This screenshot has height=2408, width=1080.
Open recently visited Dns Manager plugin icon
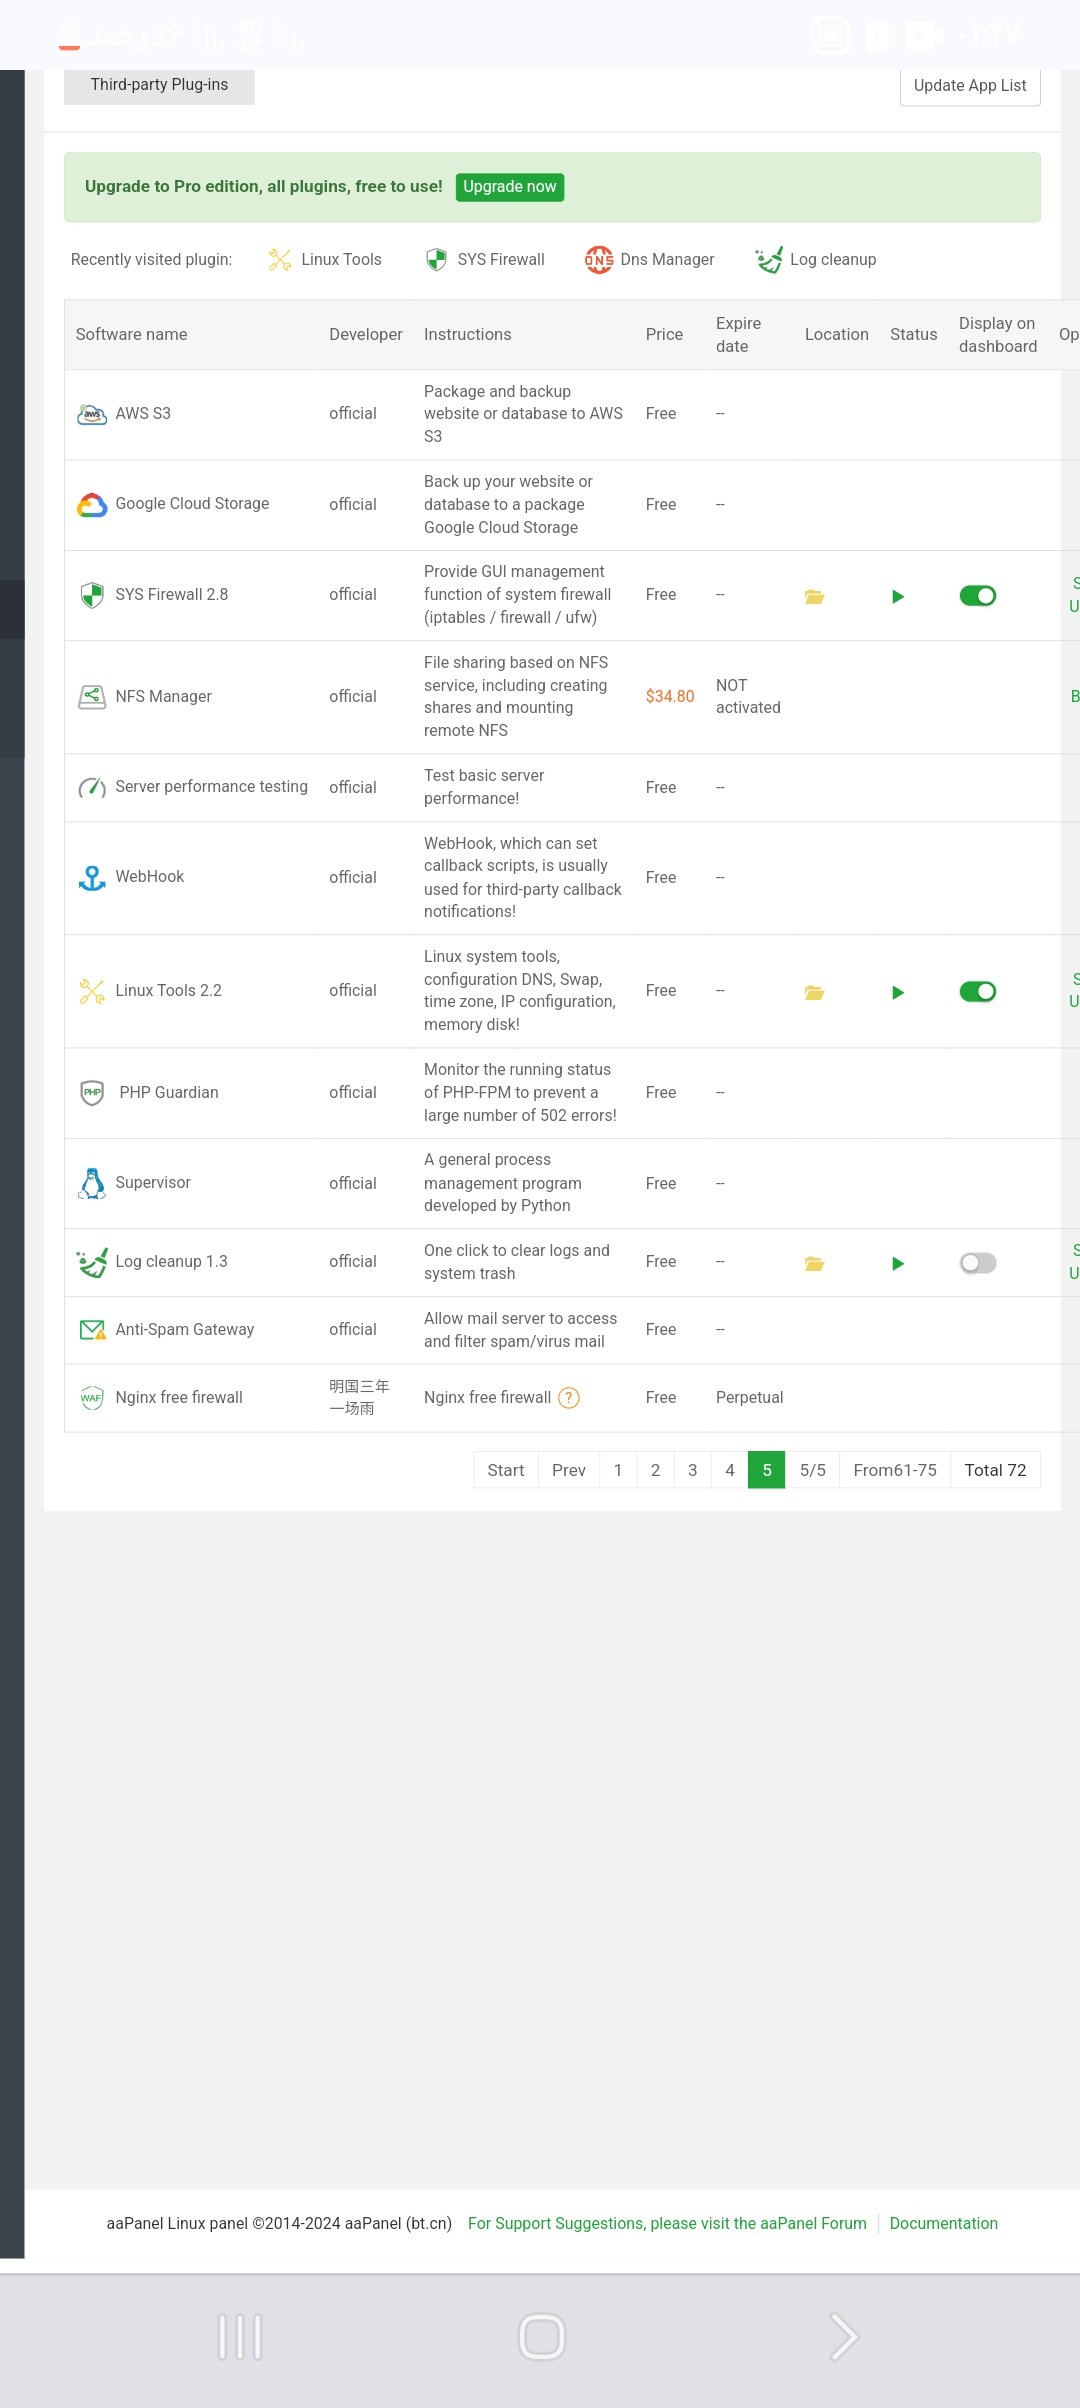pos(598,260)
